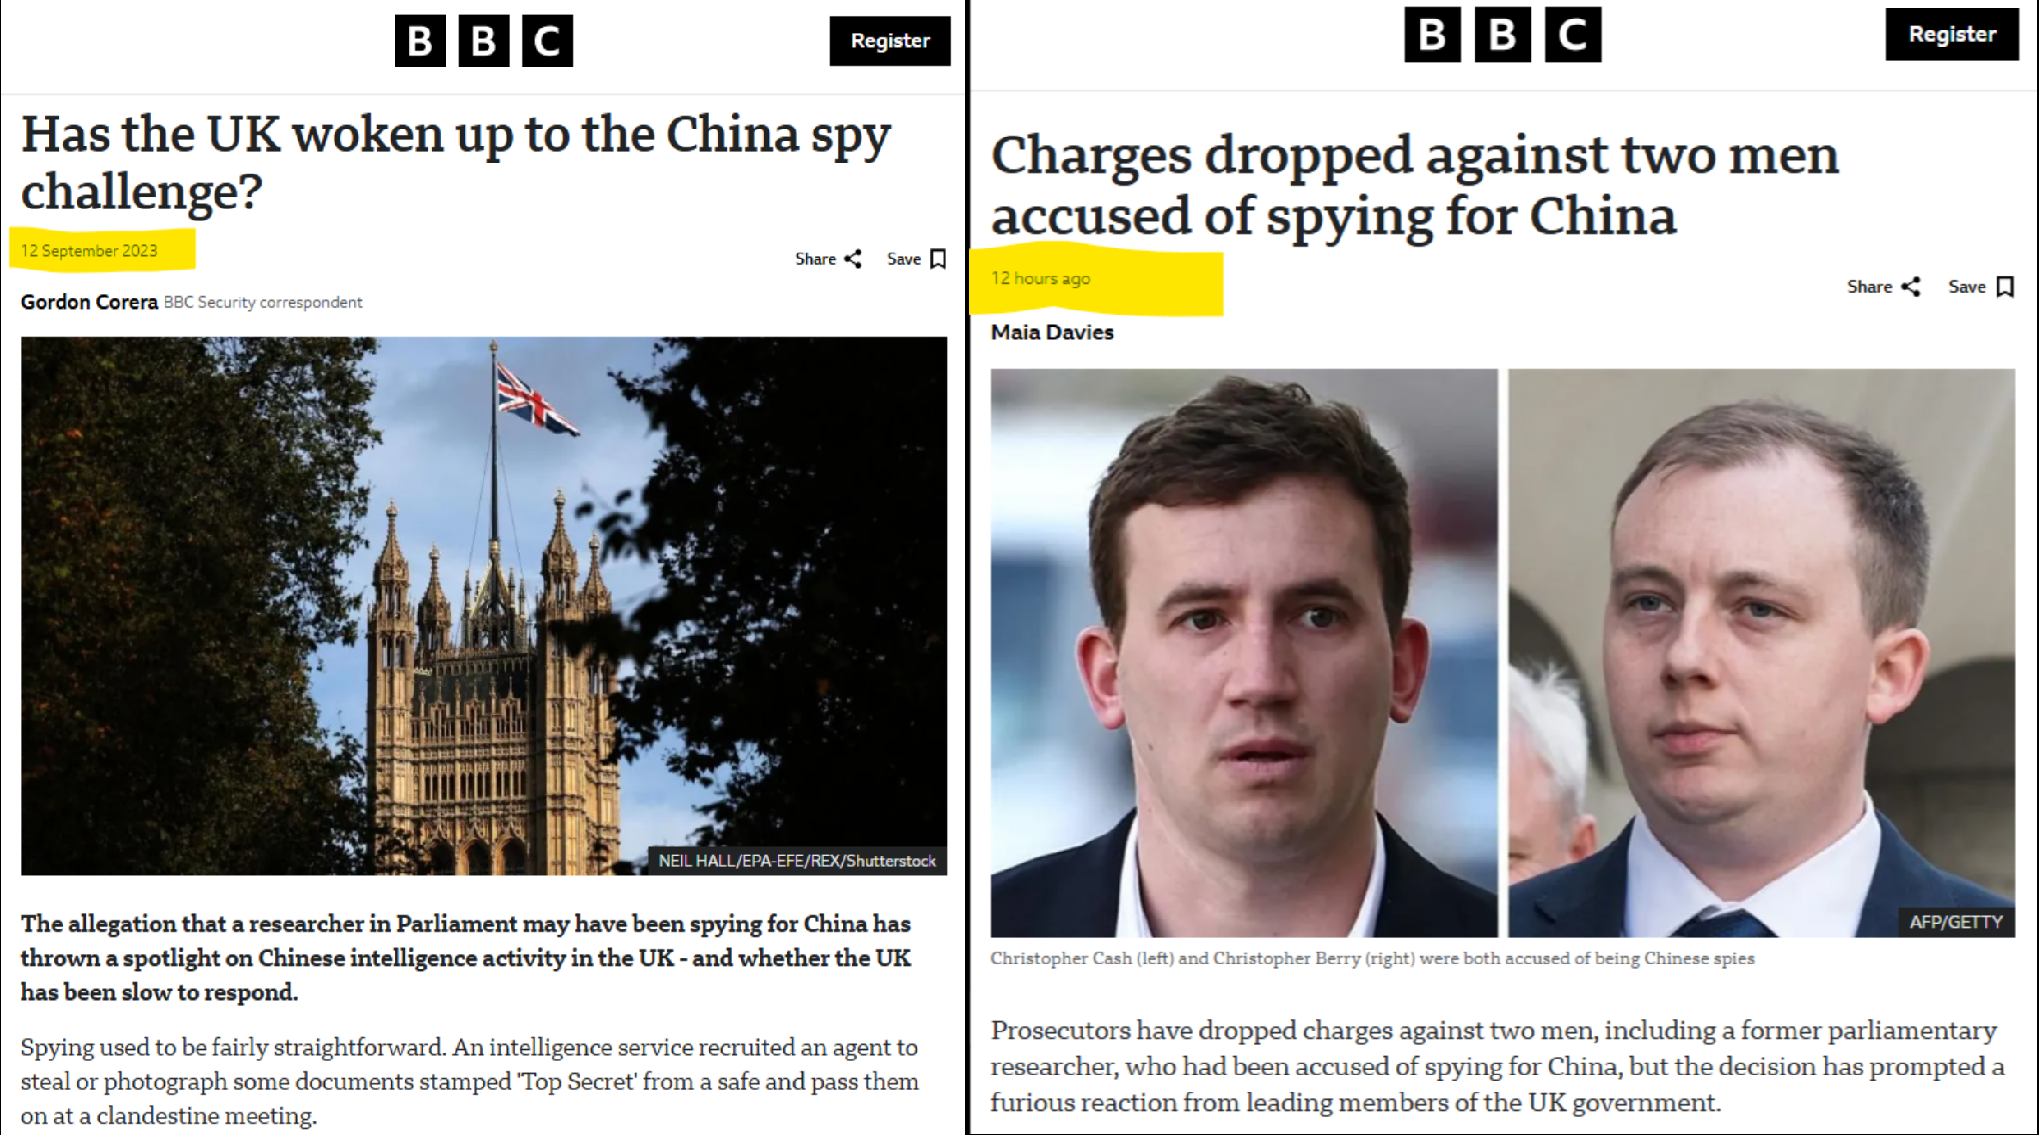
Task: Open author Gordon Corera's name link
Action: [x=89, y=302]
